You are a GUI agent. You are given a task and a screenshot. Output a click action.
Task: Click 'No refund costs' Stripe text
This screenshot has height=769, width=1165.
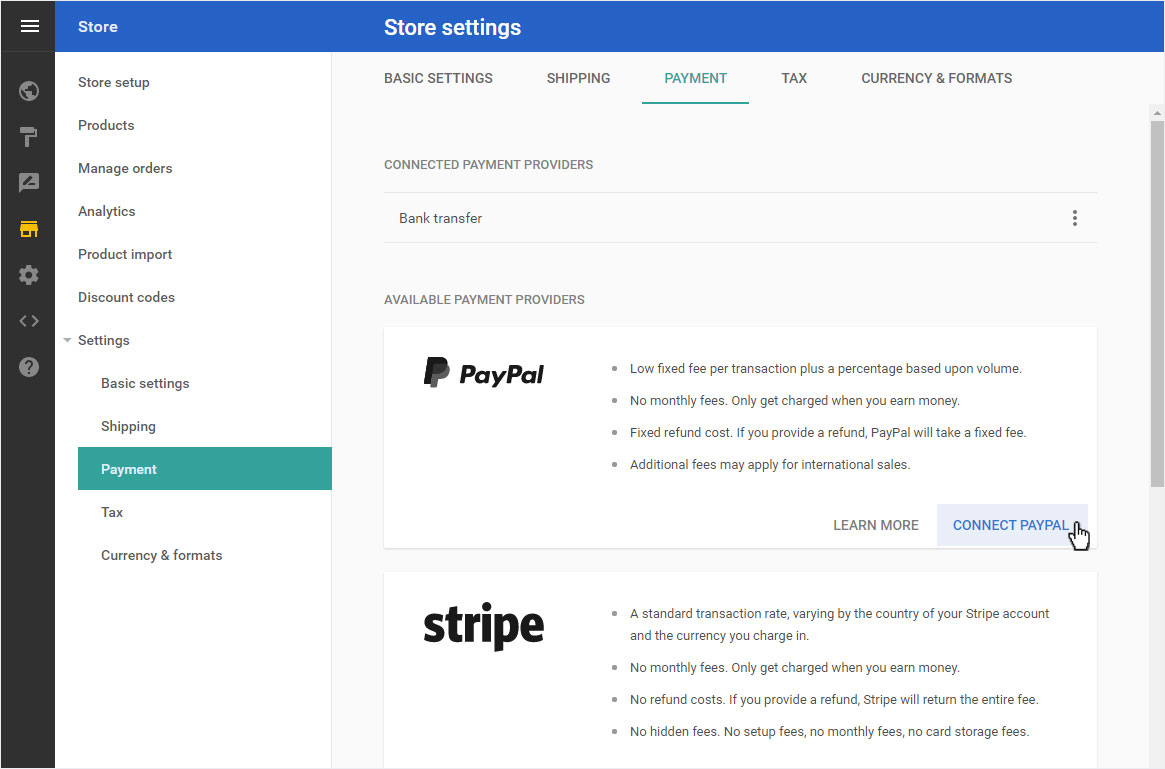point(834,700)
